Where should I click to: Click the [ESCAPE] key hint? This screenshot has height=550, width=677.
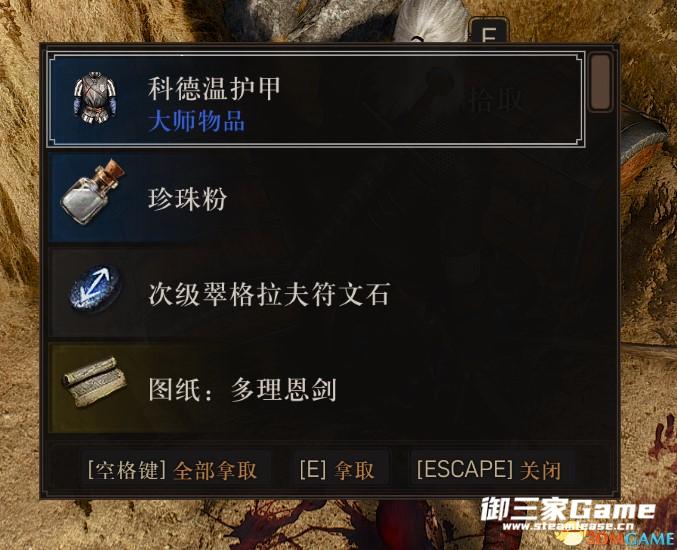click(x=465, y=469)
